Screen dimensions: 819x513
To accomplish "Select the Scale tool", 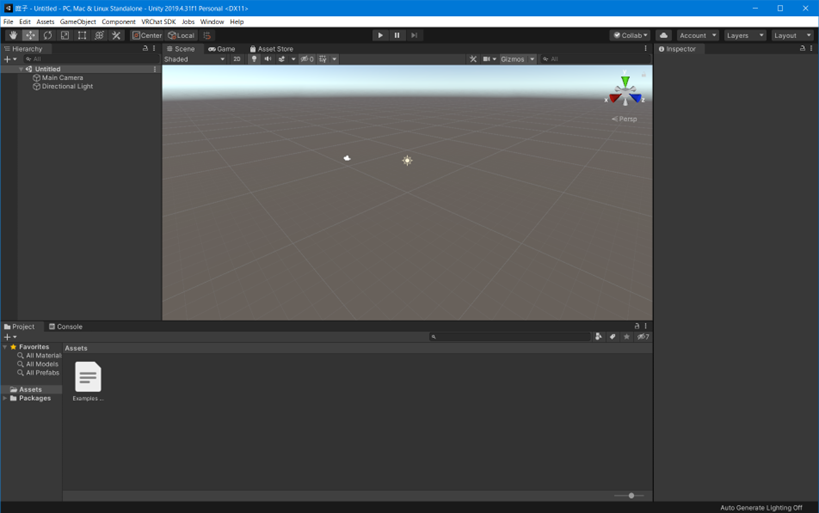I will pos(65,35).
